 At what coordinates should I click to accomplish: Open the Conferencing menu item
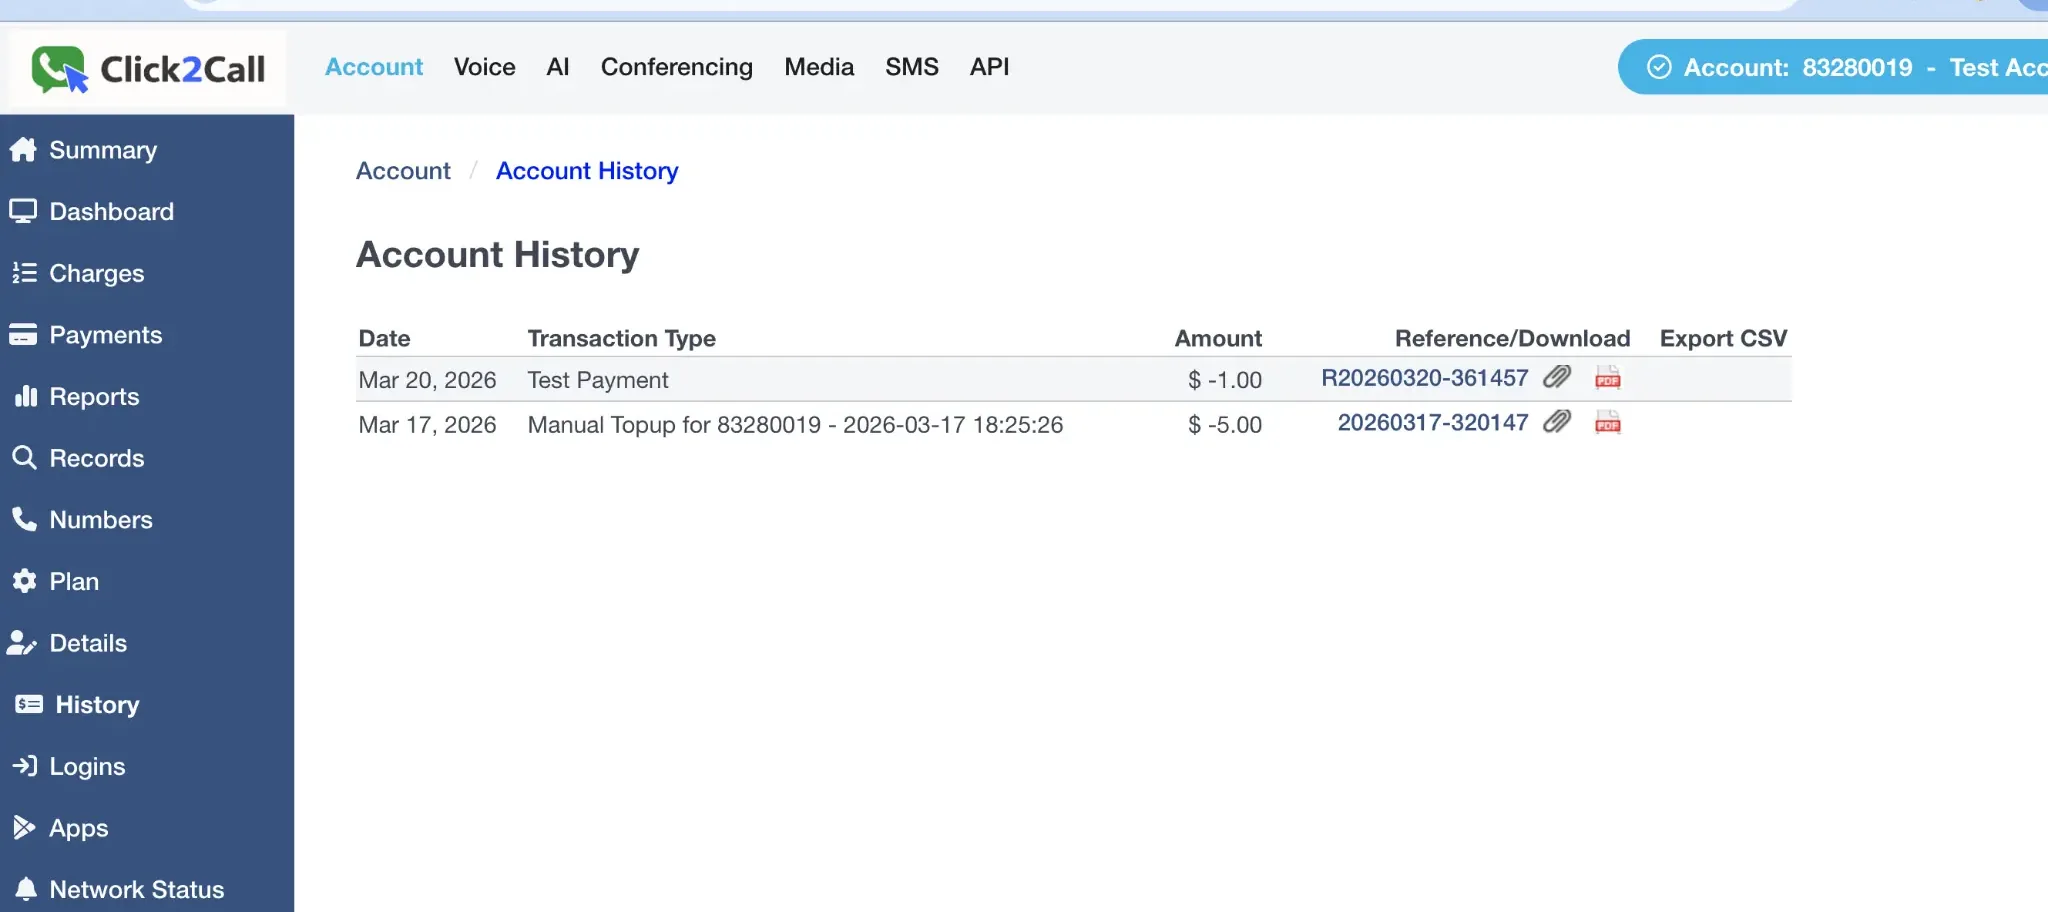pos(676,67)
